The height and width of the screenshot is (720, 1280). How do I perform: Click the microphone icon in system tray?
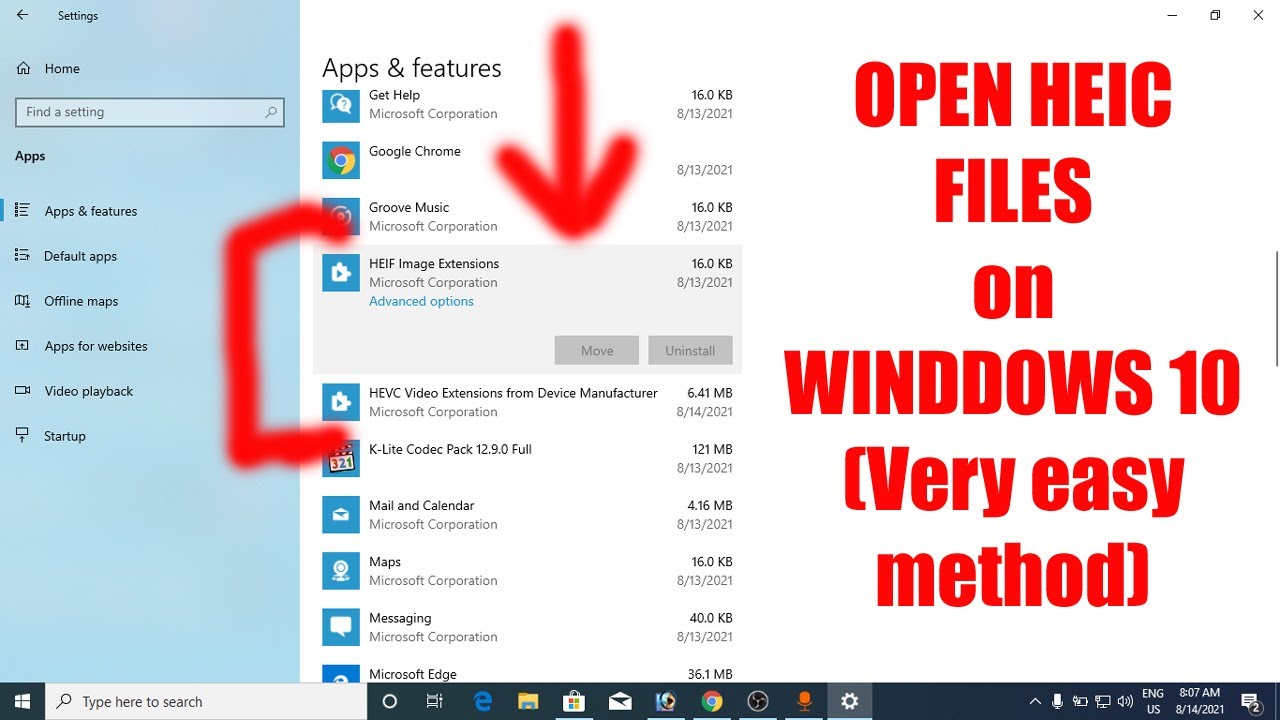pos(1058,701)
